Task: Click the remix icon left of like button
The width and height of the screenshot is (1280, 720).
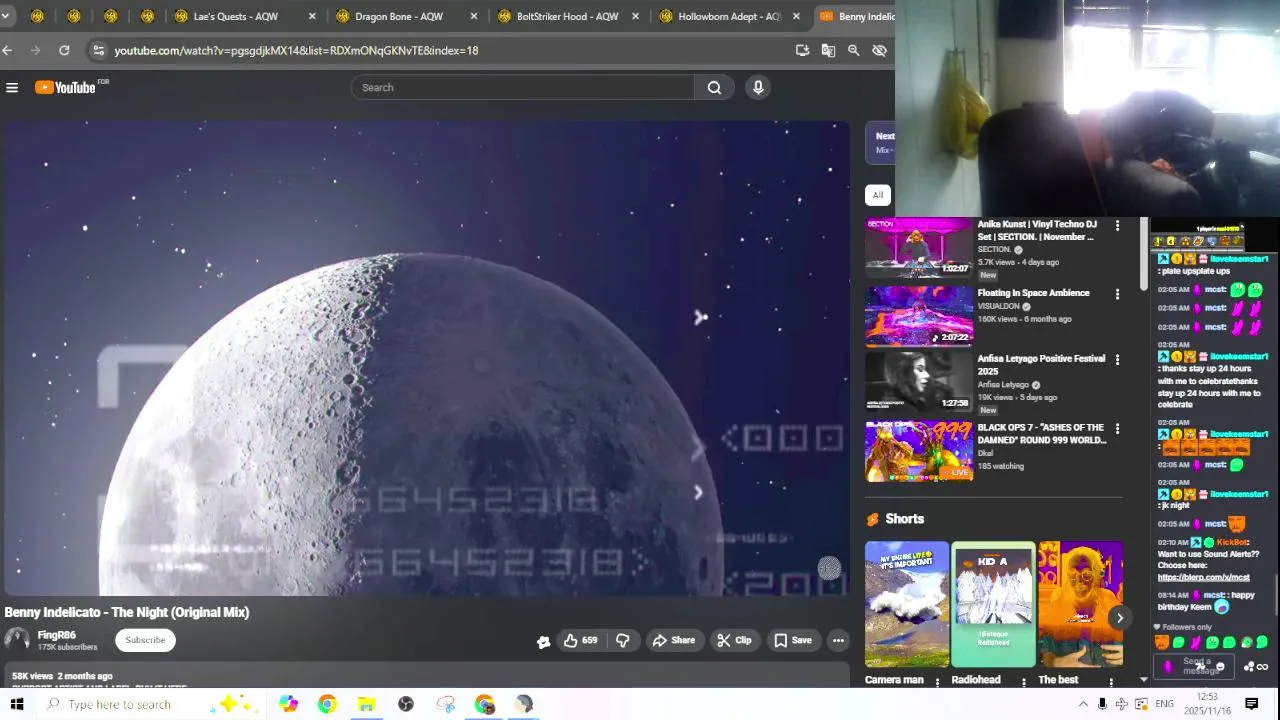Action: (x=543, y=642)
